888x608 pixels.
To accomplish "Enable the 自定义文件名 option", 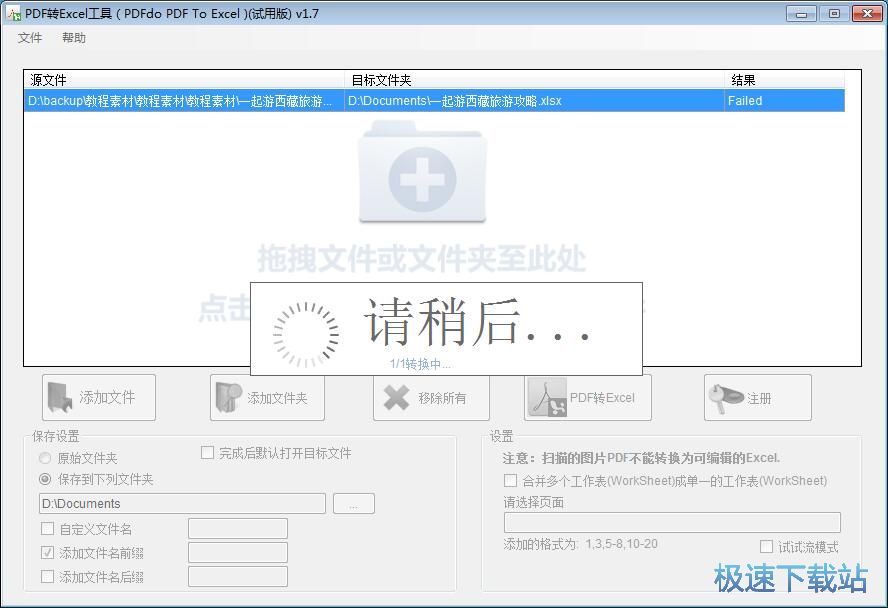I will point(45,528).
